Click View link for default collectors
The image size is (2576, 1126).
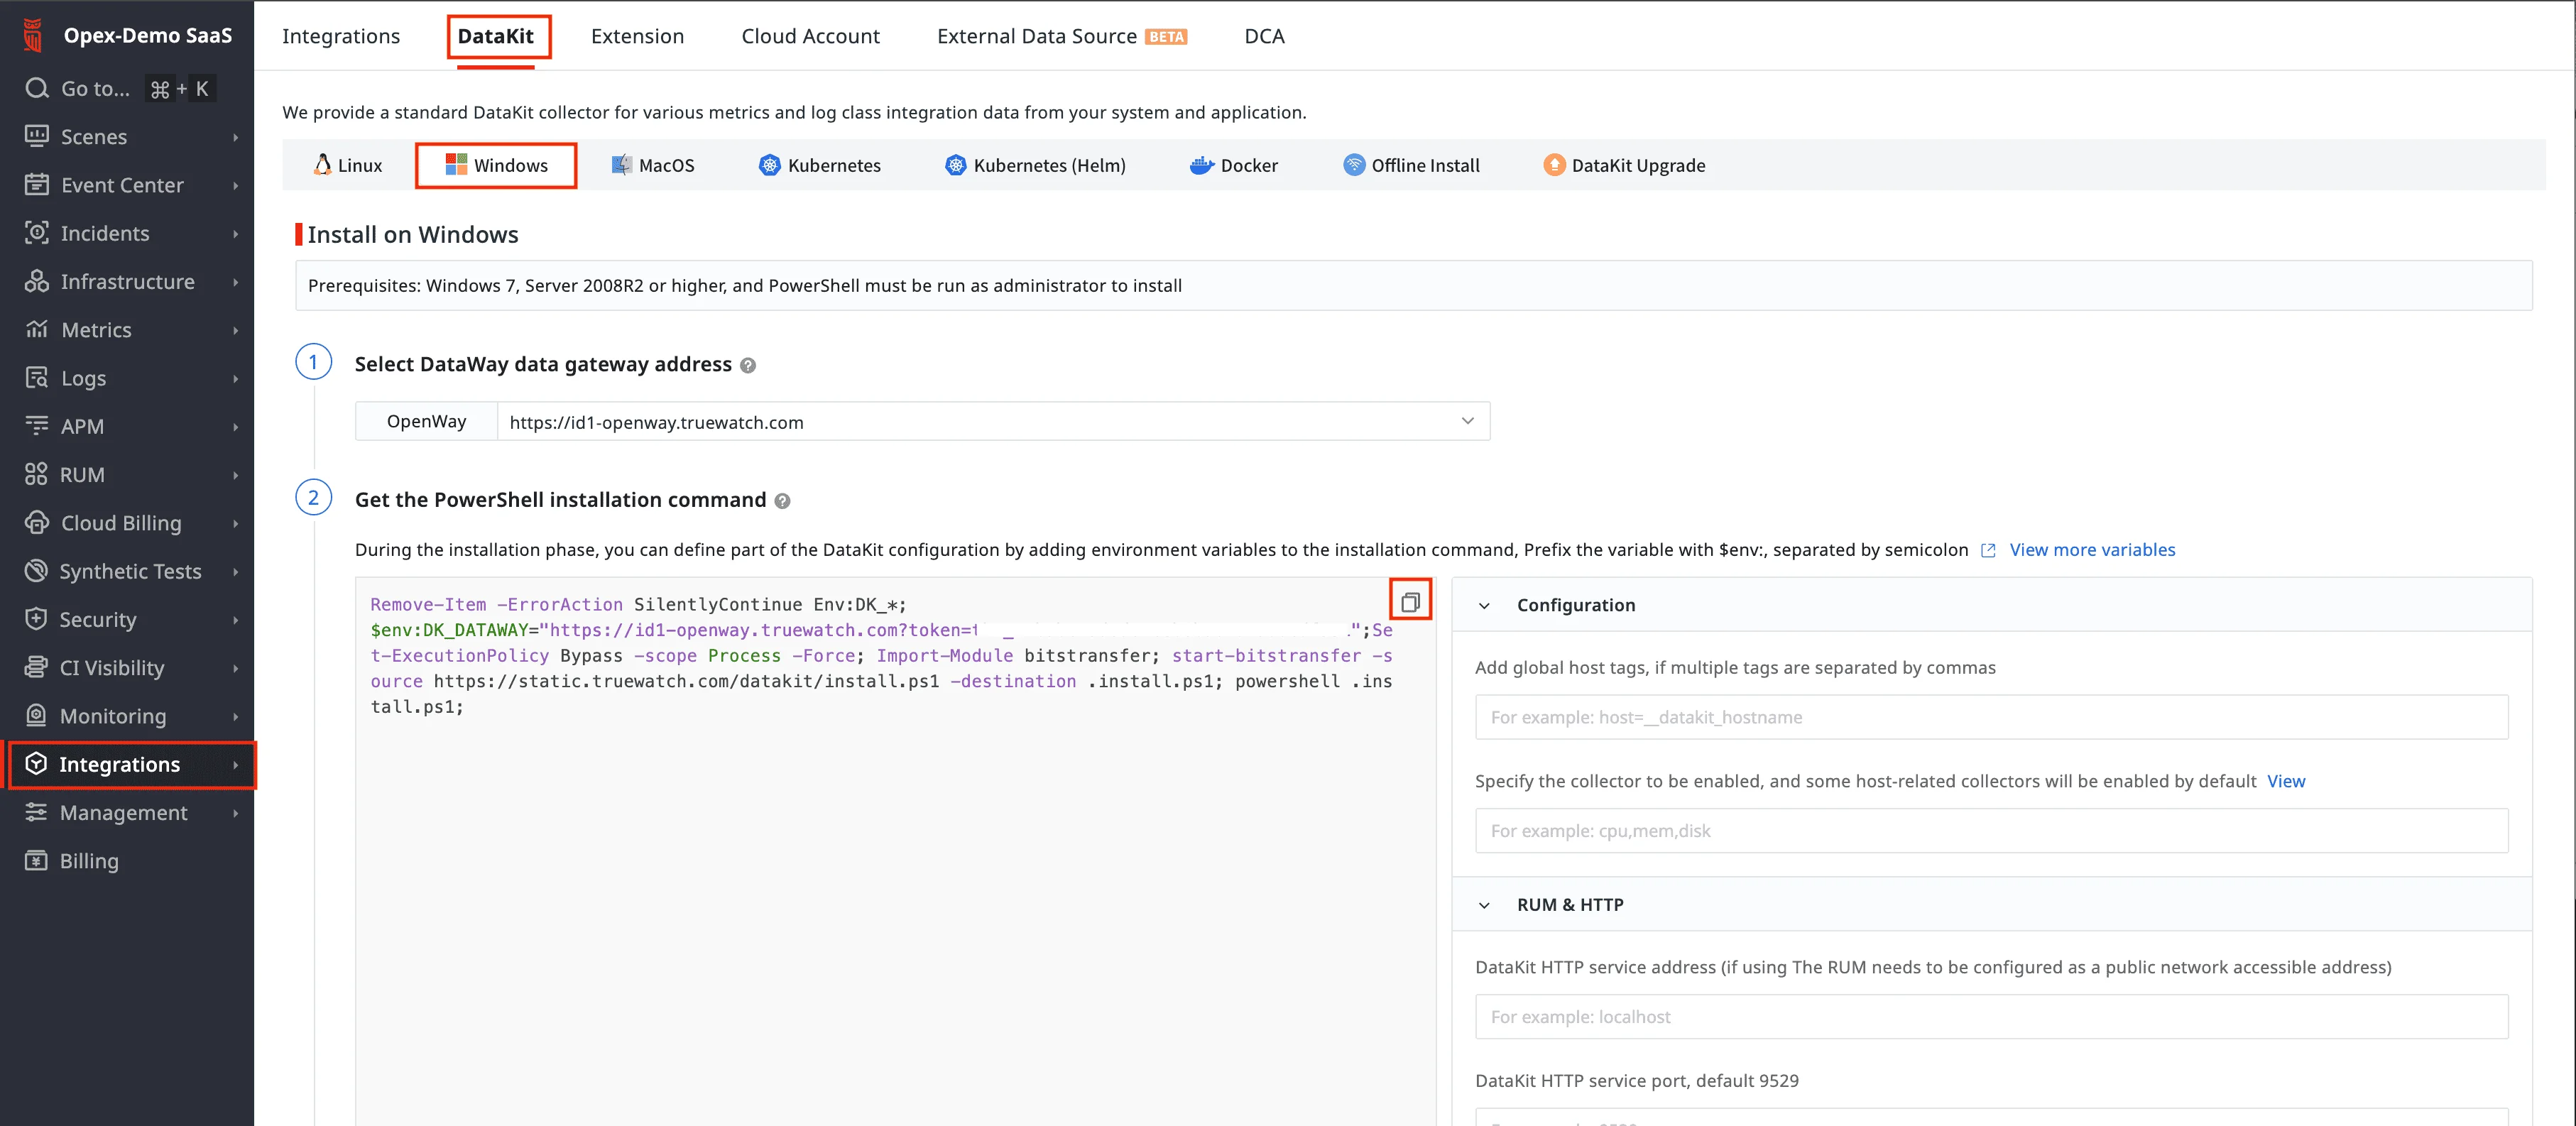click(x=2286, y=781)
